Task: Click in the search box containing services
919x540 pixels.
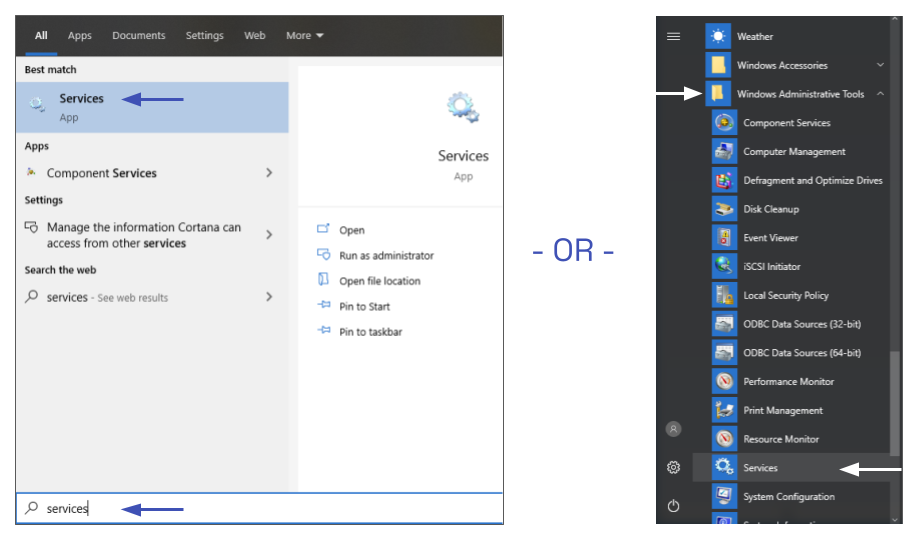Action: 259,508
